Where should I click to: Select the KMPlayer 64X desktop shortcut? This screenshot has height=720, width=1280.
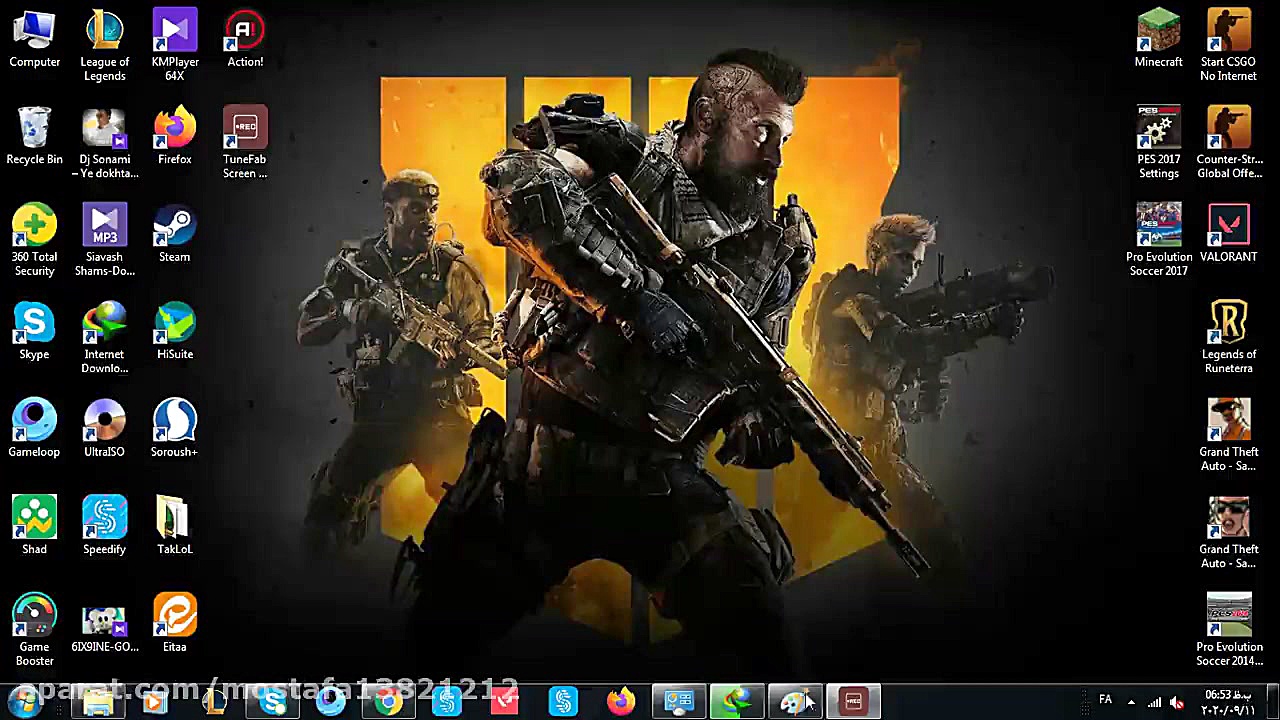[x=175, y=46]
